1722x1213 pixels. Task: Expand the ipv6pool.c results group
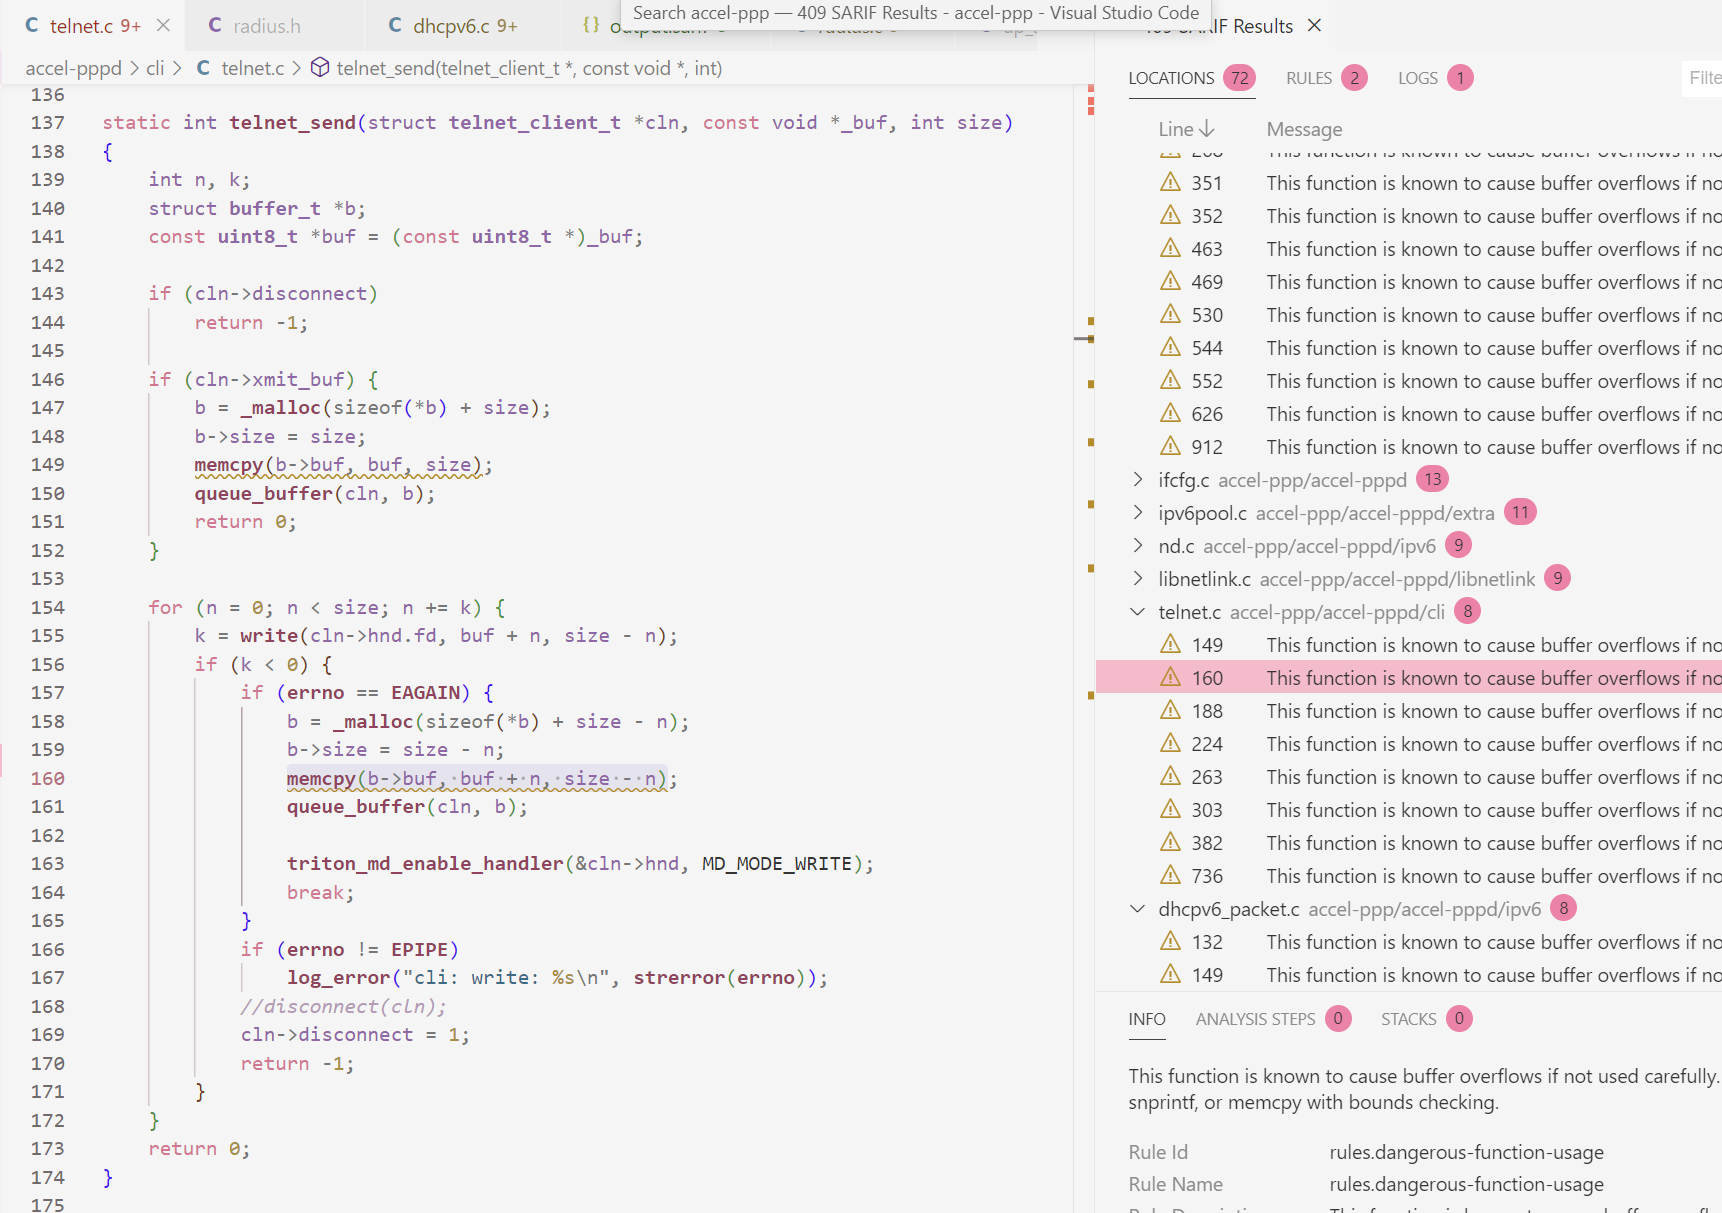1137,513
